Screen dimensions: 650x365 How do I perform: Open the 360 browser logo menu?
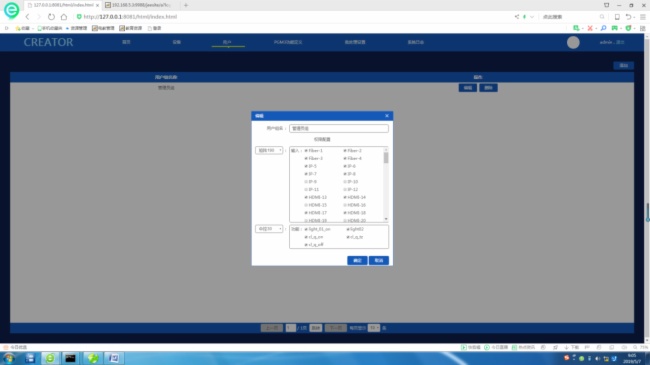click(11, 10)
